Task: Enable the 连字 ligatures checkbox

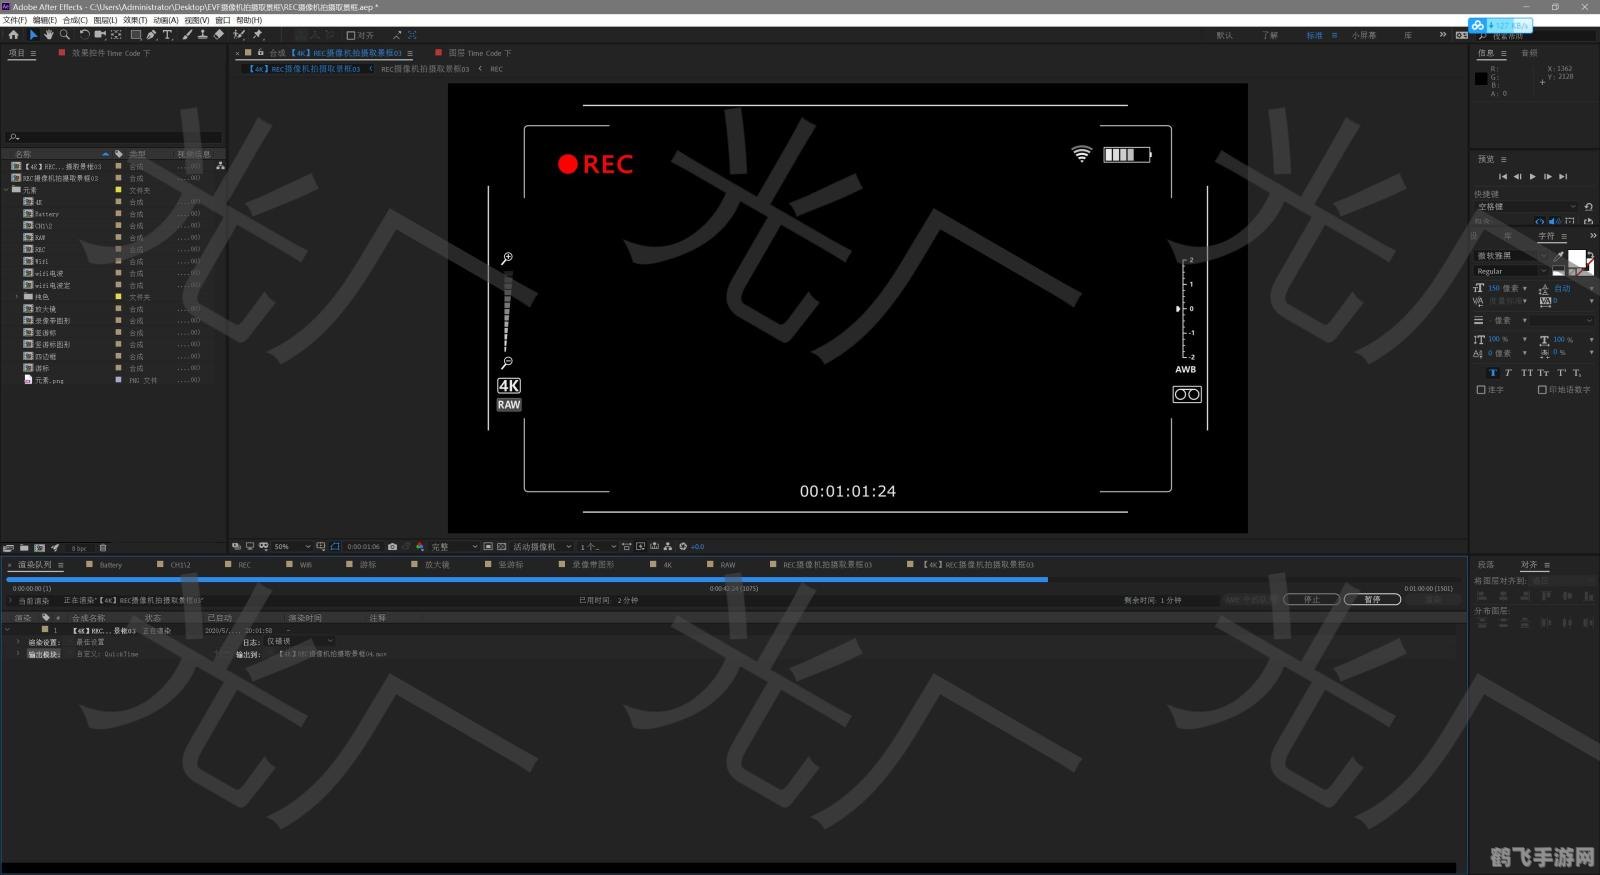Action: click(1481, 390)
